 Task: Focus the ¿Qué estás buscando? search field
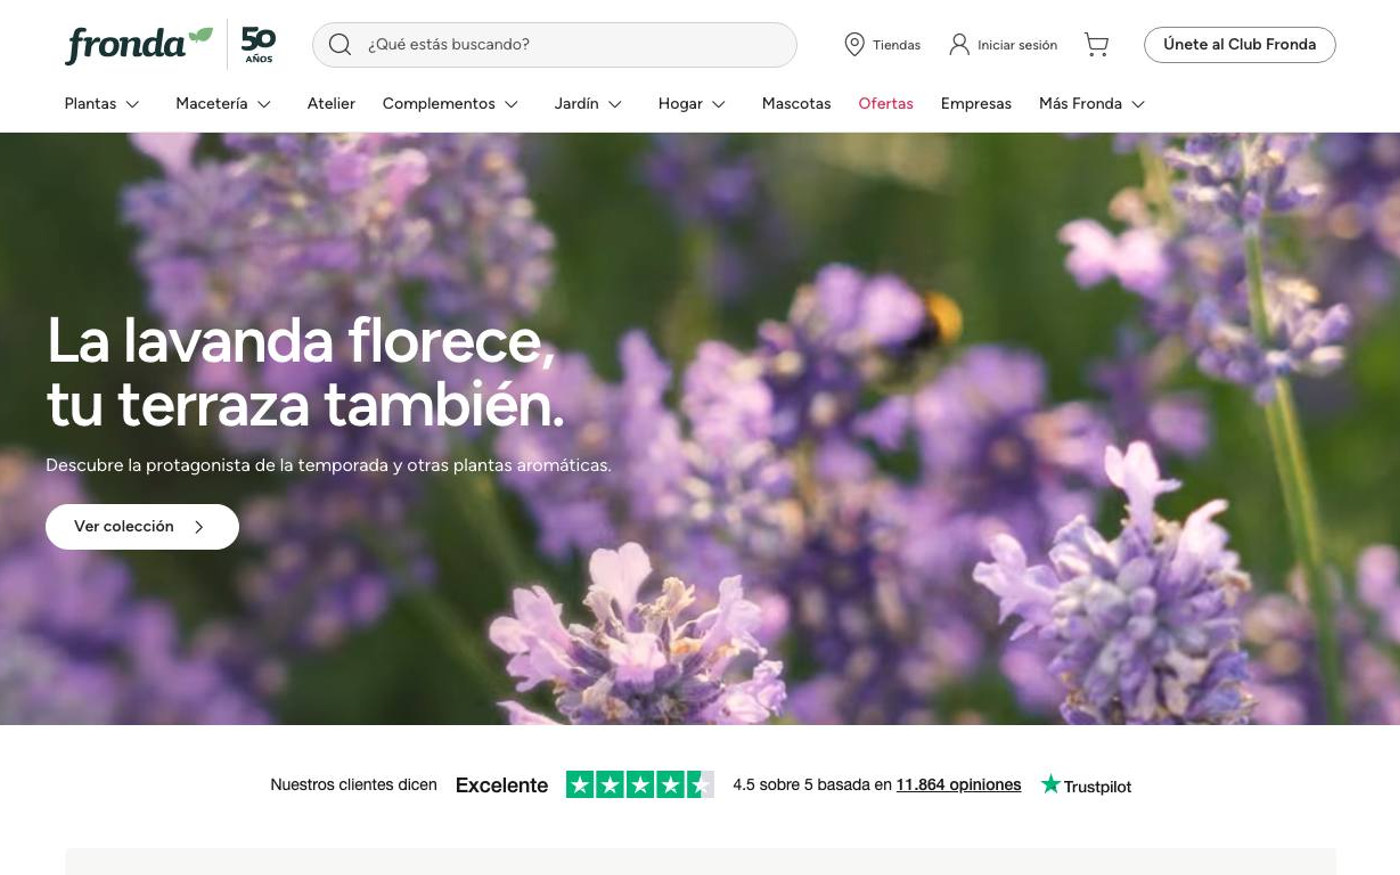click(x=555, y=45)
